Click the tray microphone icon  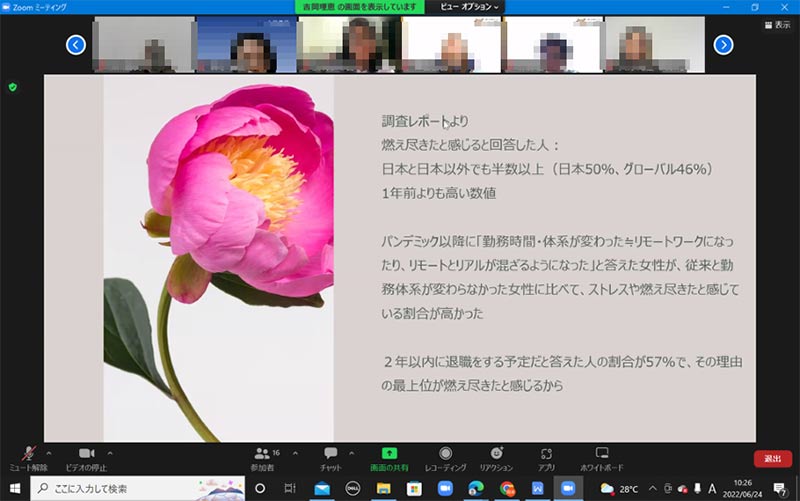[x=697, y=489]
